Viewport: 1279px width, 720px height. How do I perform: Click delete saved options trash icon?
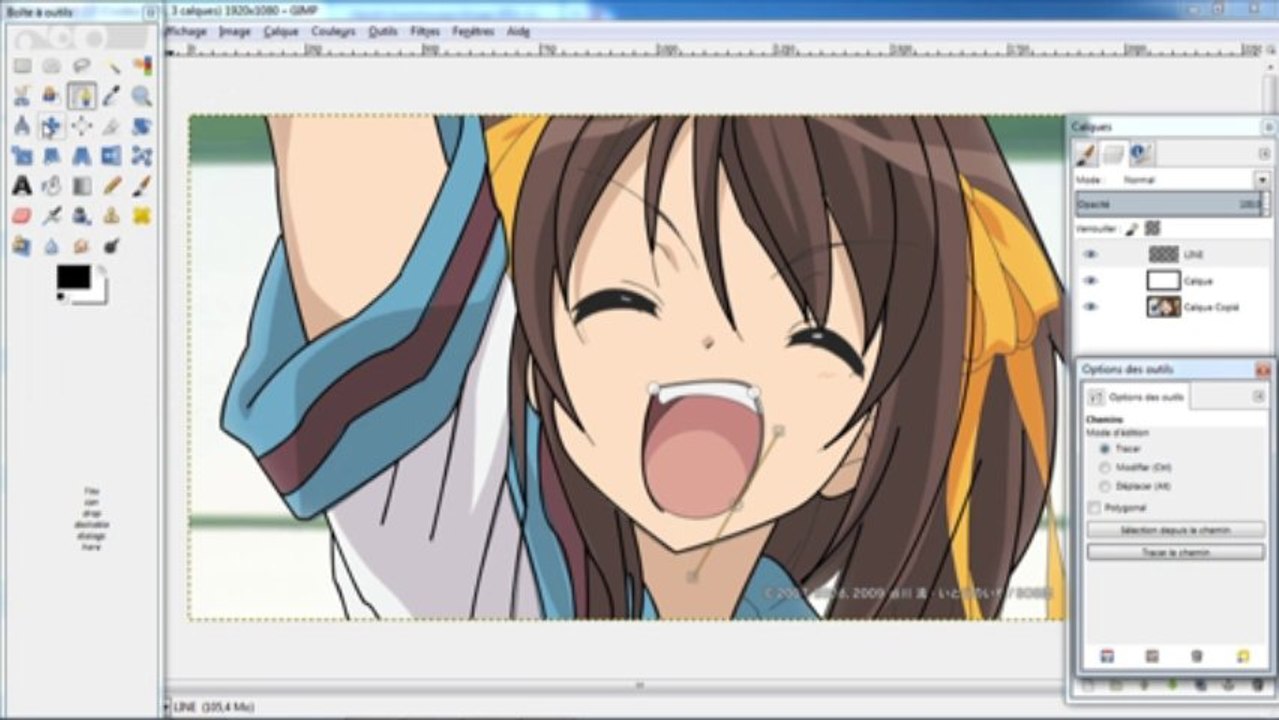1197,656
